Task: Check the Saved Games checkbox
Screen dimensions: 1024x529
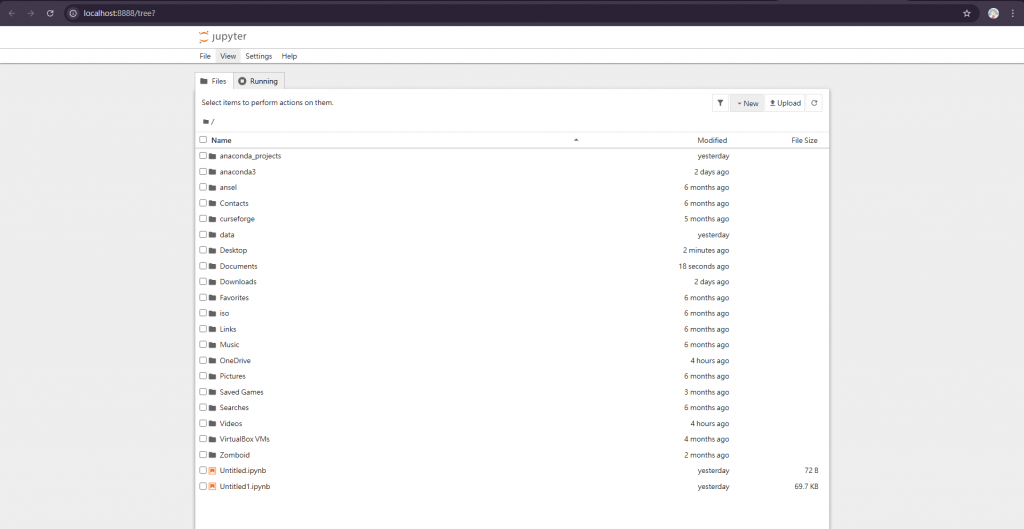Action: click(x=203, y=392)
